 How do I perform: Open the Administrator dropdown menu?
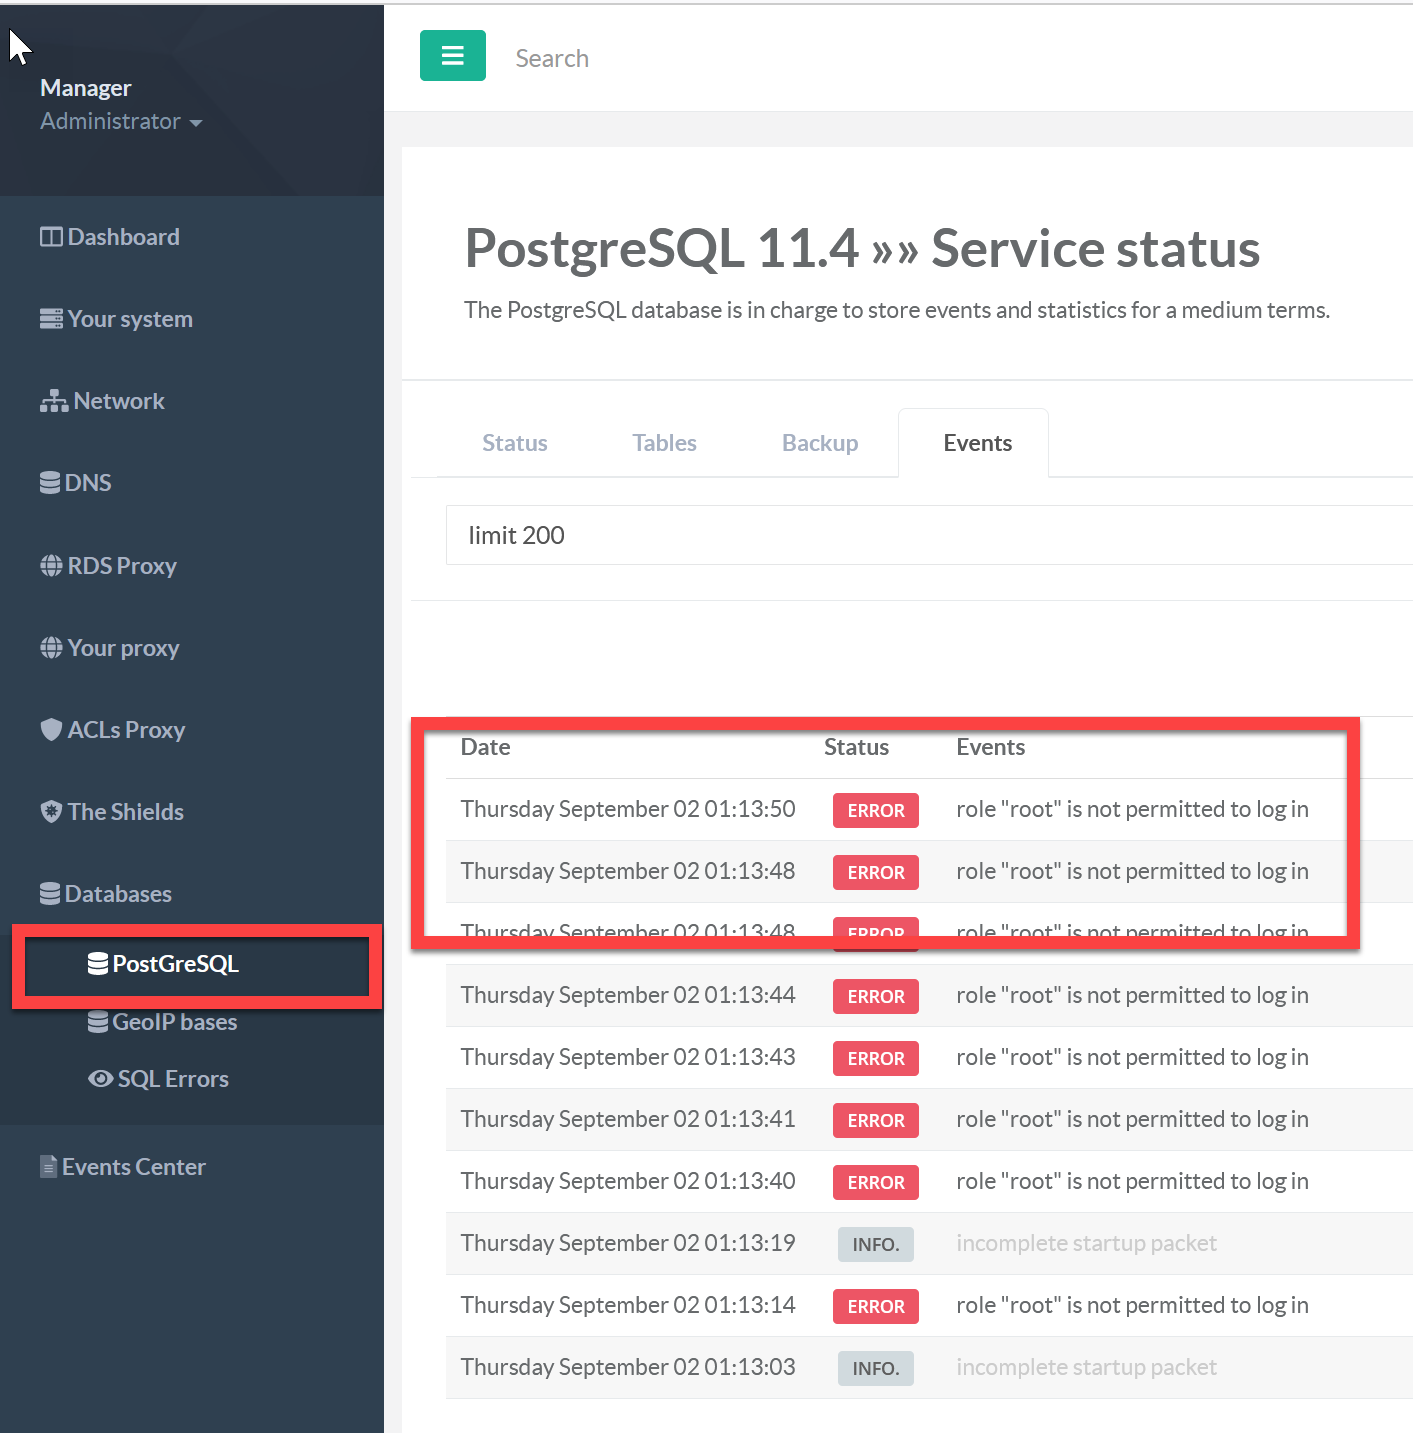coord(121,122)
